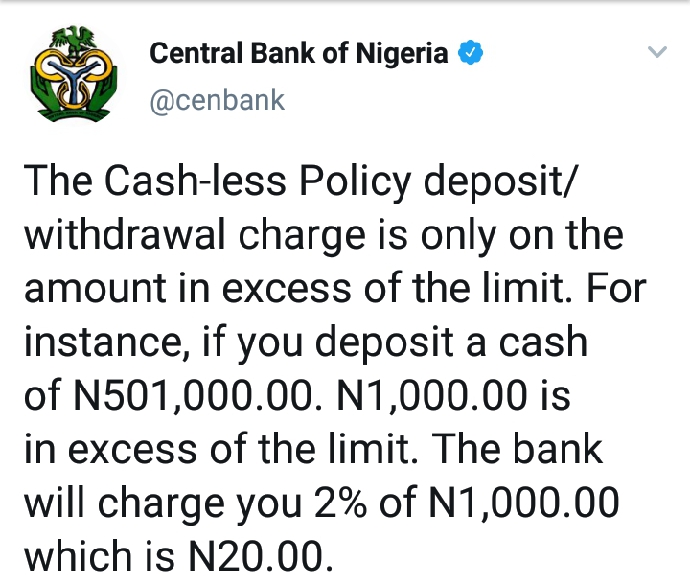Viewport: 690px width, 587px height.
Task: Click the word 'Nigeria' in the account name
Action: [402, 53]
